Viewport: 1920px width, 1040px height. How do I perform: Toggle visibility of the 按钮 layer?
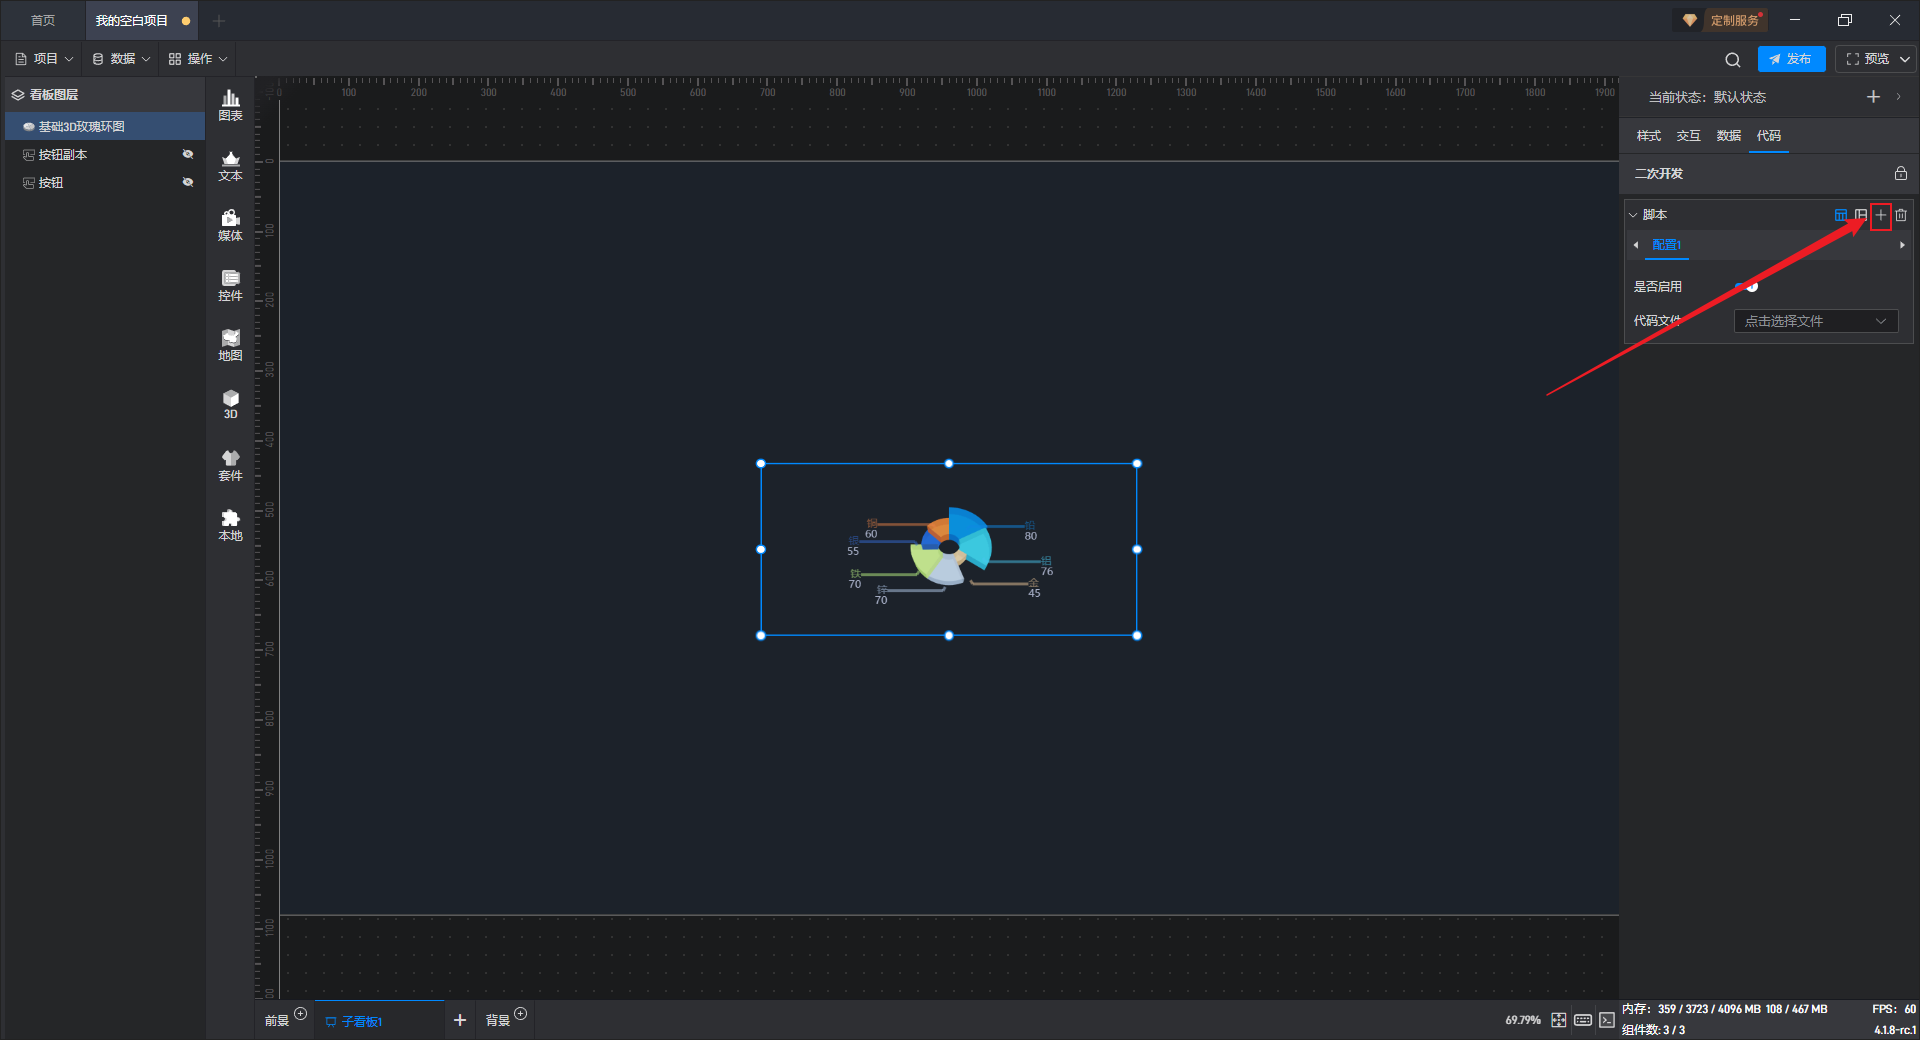click(187, 182)
